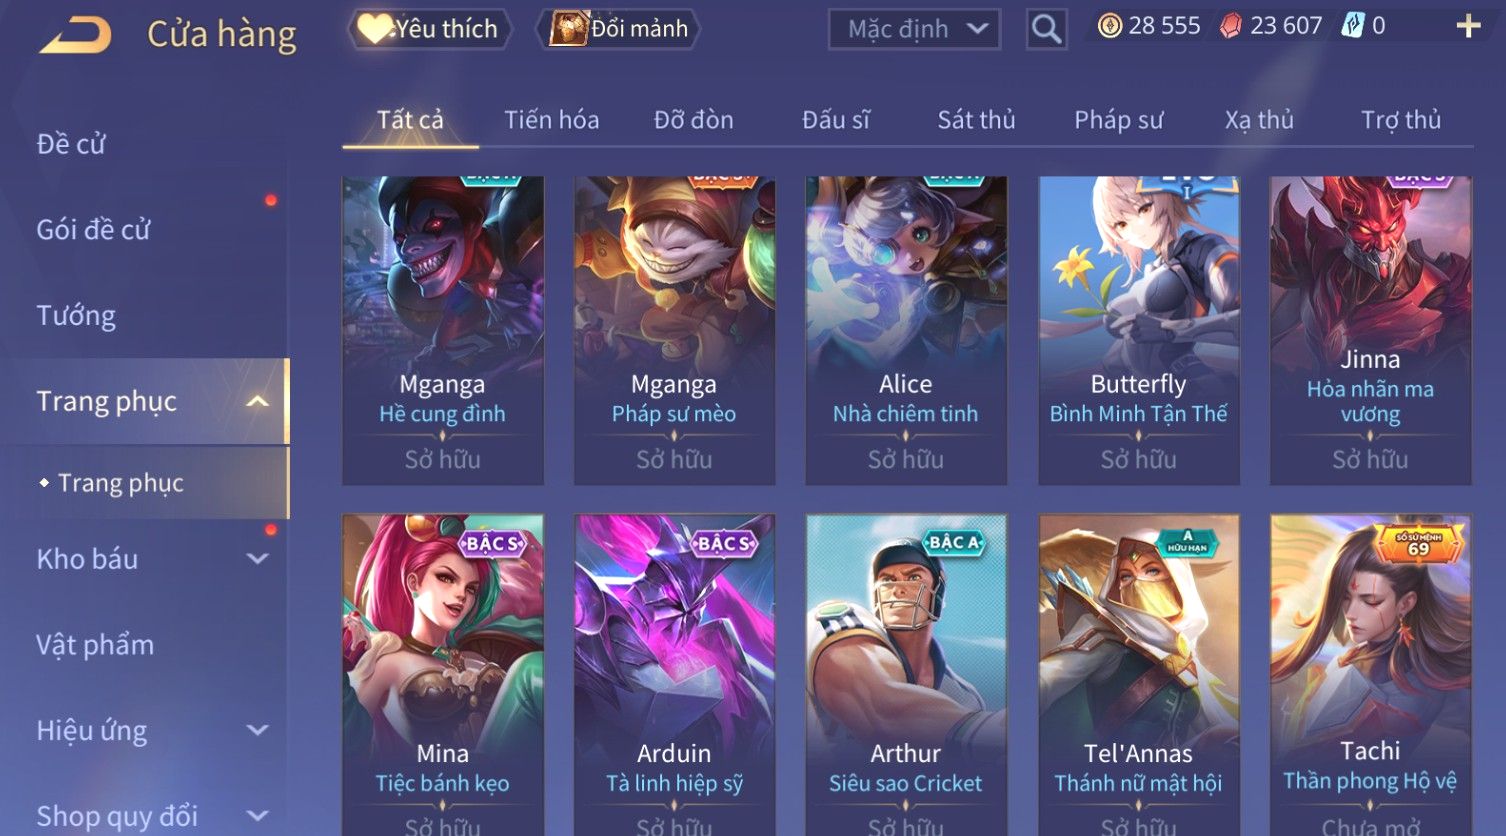Switch to the Sát thủ tab
This screenshot has width=1506, height=836.
coord(976,120)
